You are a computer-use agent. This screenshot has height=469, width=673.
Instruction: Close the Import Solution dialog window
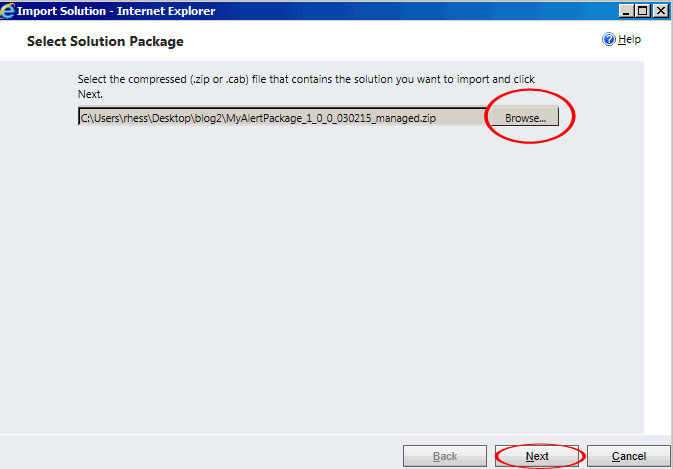[661, 10]
